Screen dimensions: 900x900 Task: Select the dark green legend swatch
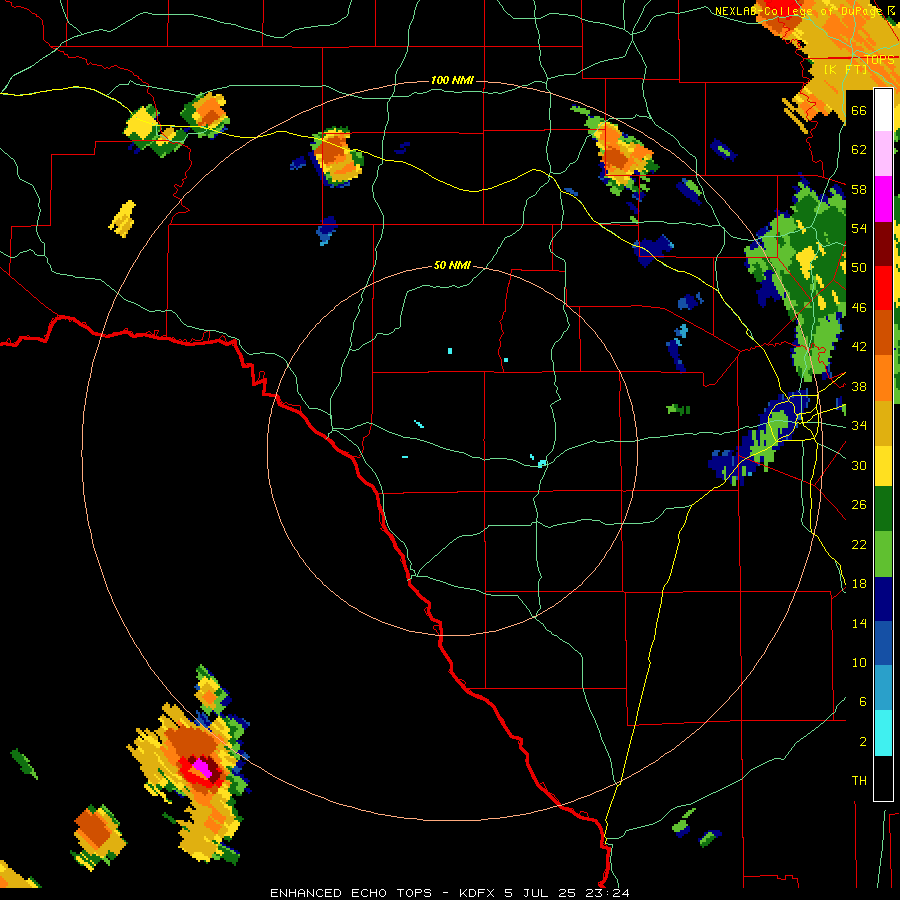[x=883, y=509]
